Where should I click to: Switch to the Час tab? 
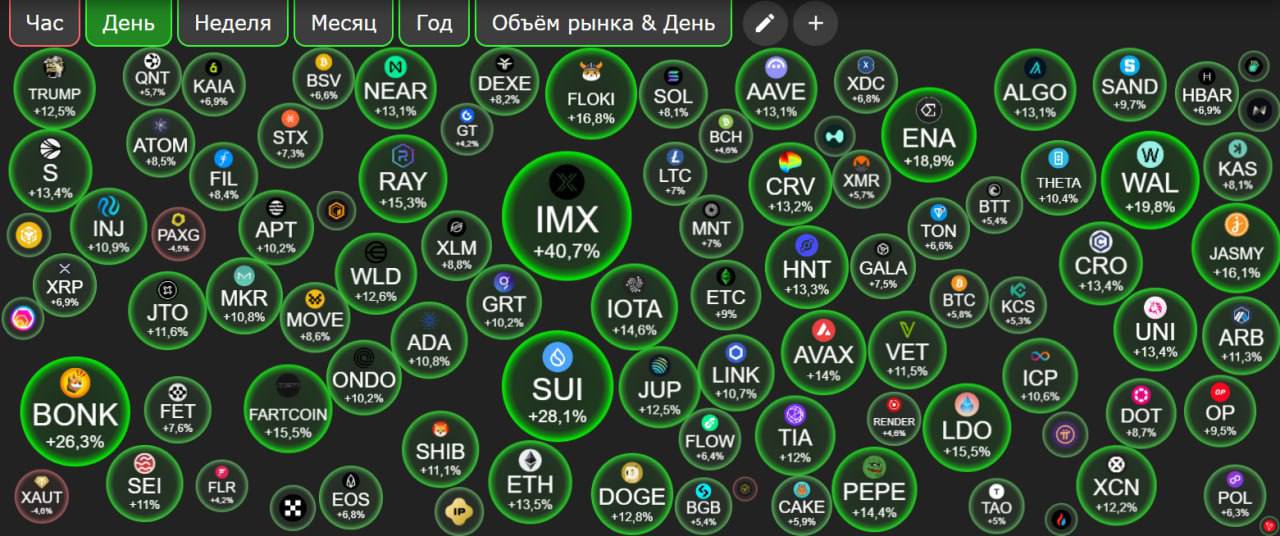coord(44,23)
